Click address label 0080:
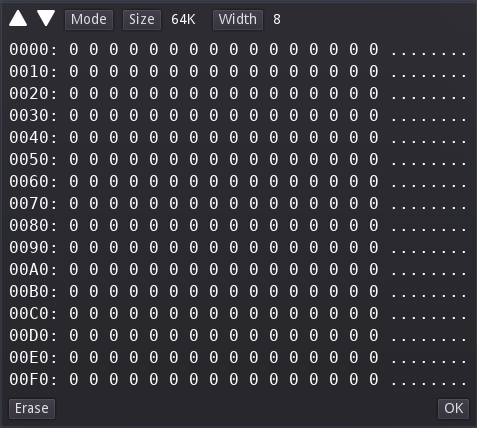This screenshot has width=477, height=428. (x=33, y=226)
